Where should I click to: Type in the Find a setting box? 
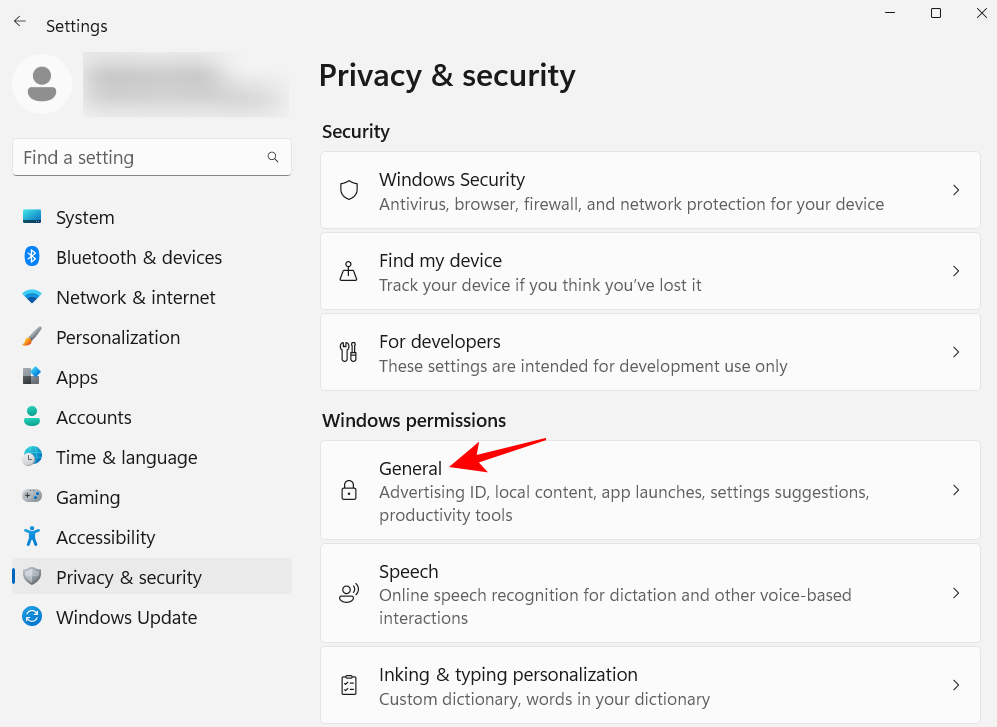point(140,157)
